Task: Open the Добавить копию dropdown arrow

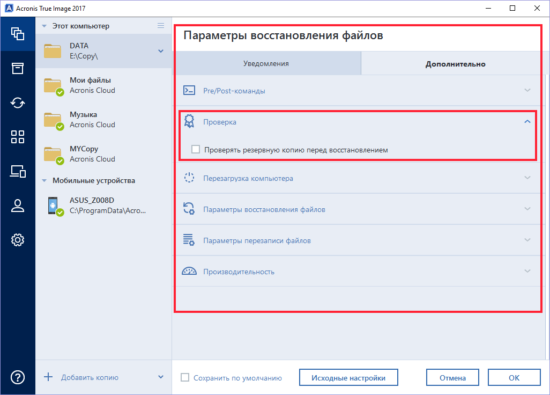Action: pyautogui.click(x=161, y=377)
